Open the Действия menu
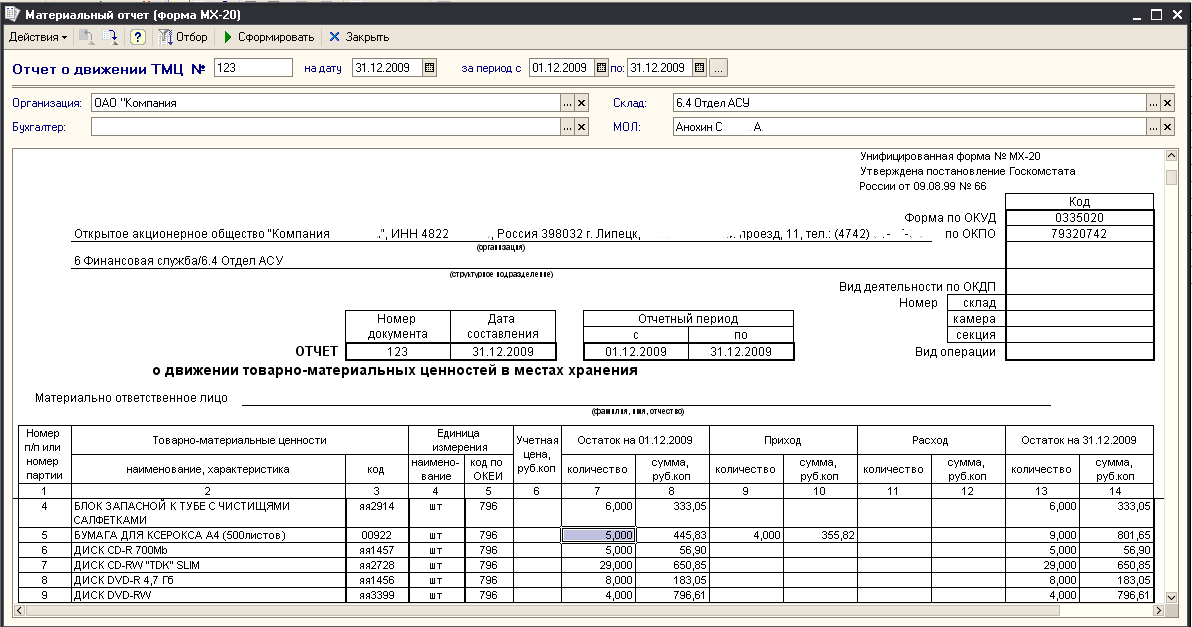 (x=37, y=36)
